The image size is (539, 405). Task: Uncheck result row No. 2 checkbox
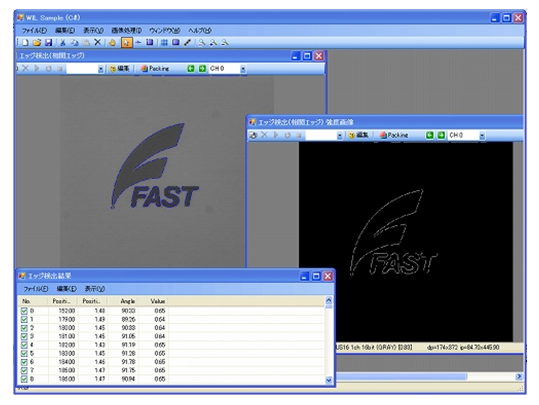click(x=24, y=328)
